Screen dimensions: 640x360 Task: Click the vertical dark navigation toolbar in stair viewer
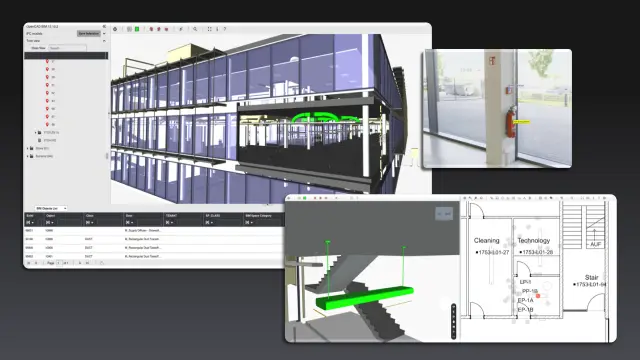point(453,321)
